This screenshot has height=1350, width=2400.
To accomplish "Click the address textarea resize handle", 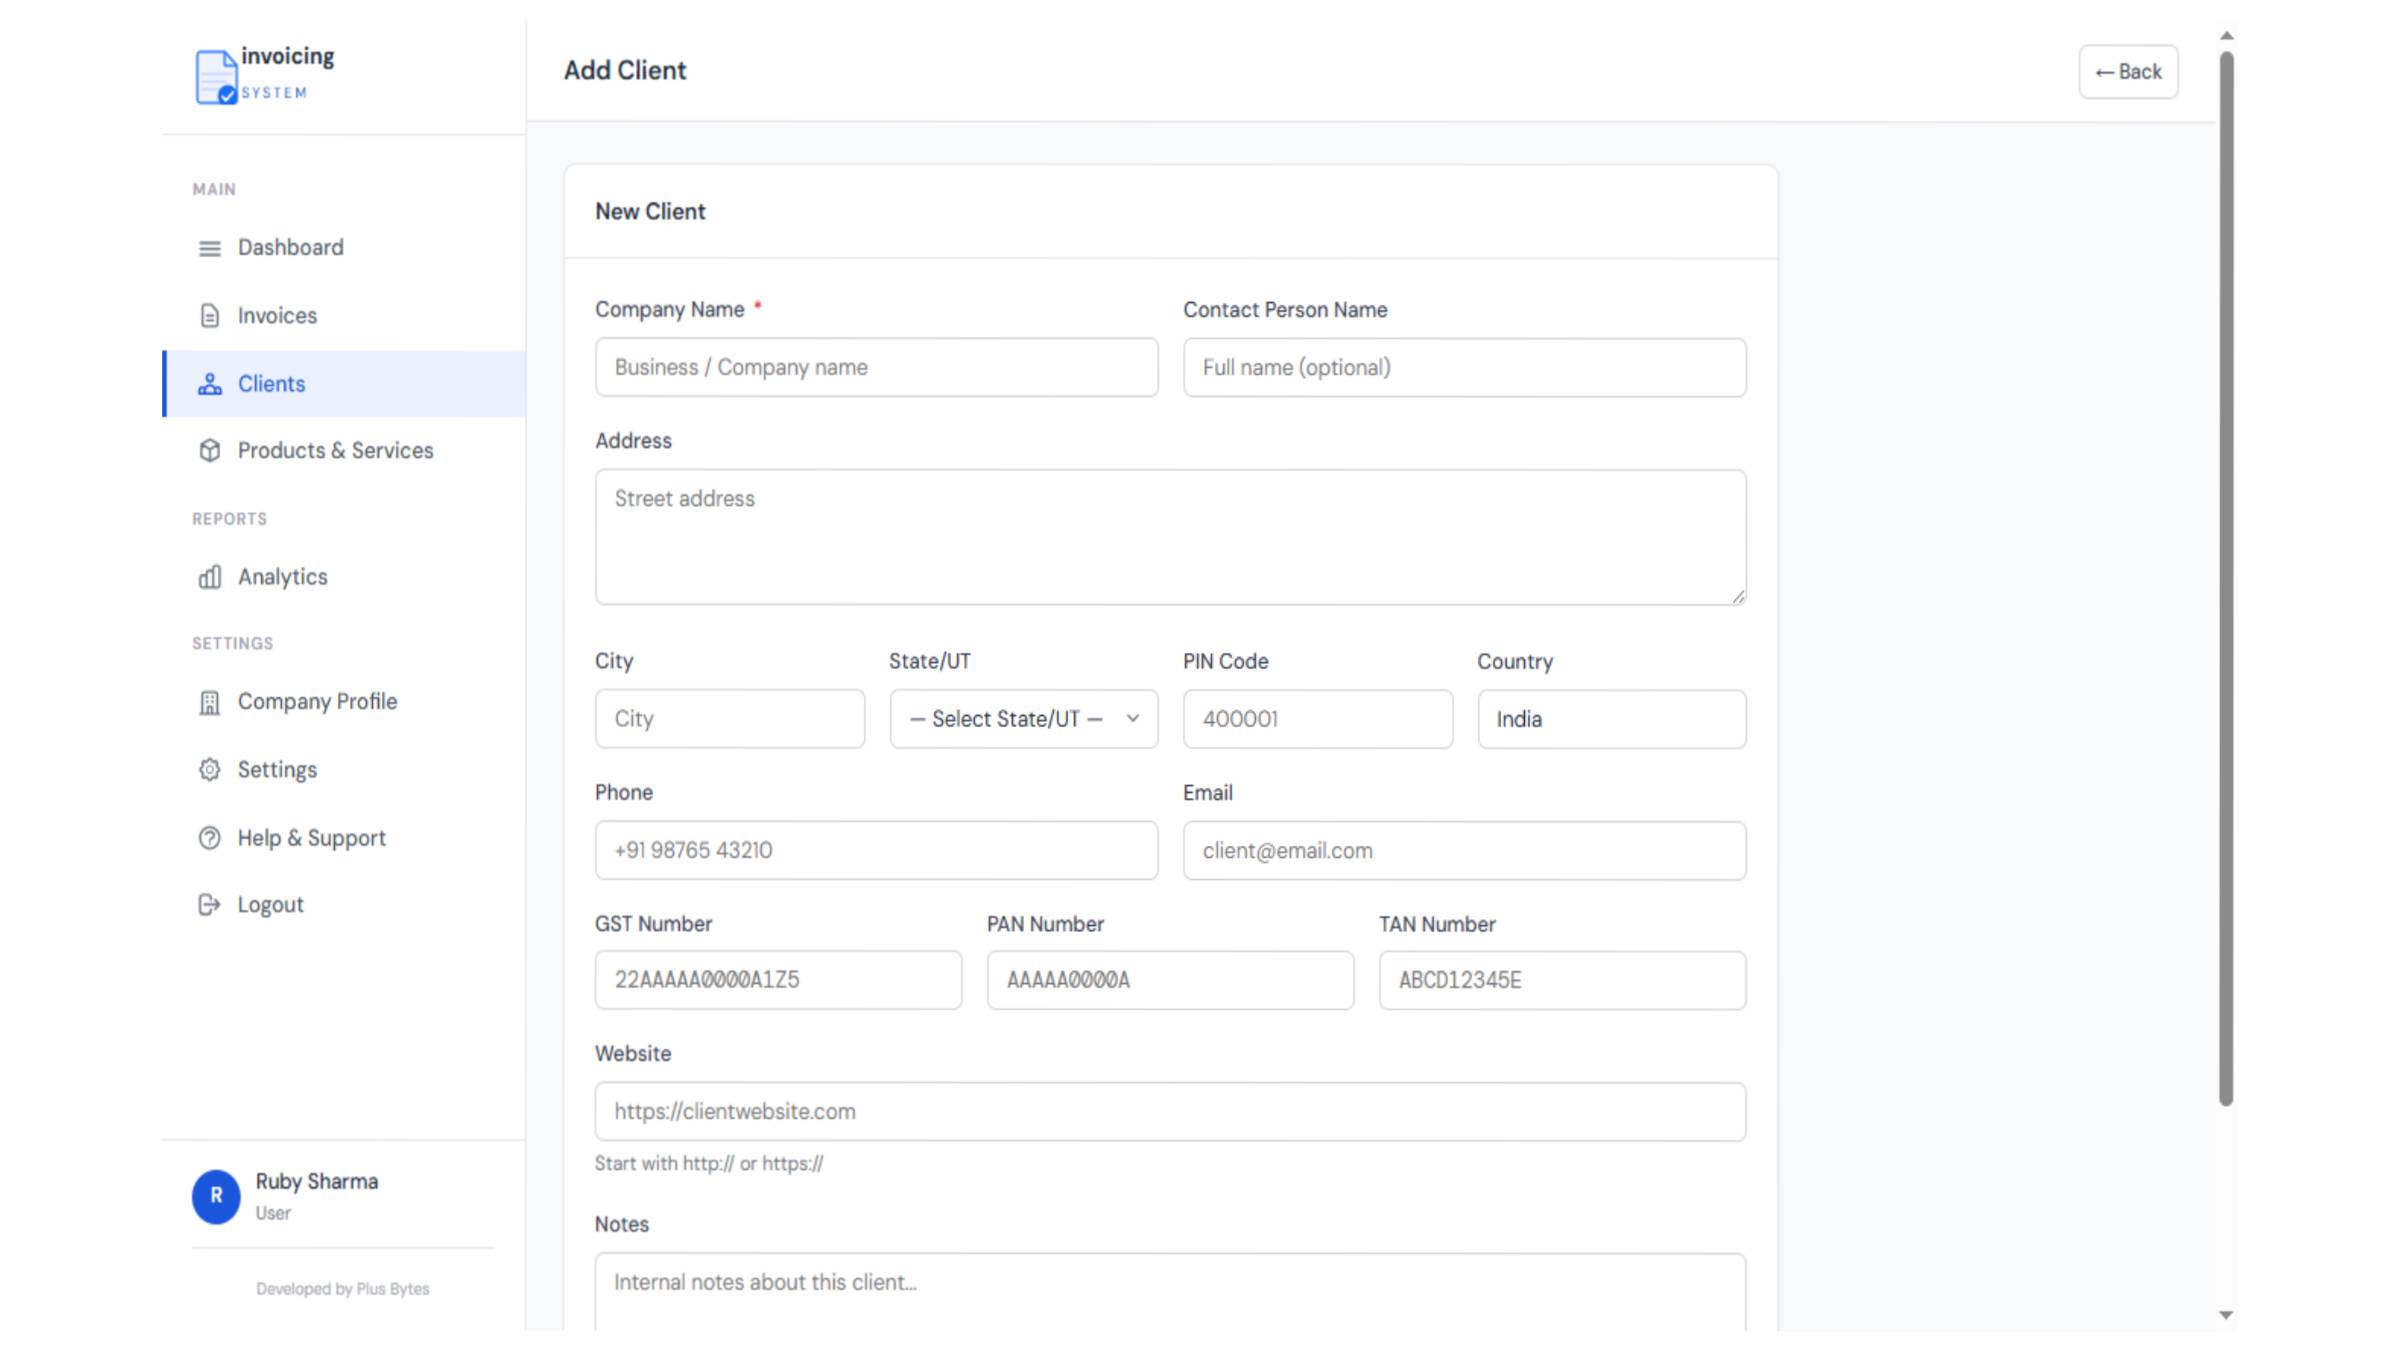I will pos(1738,596).
